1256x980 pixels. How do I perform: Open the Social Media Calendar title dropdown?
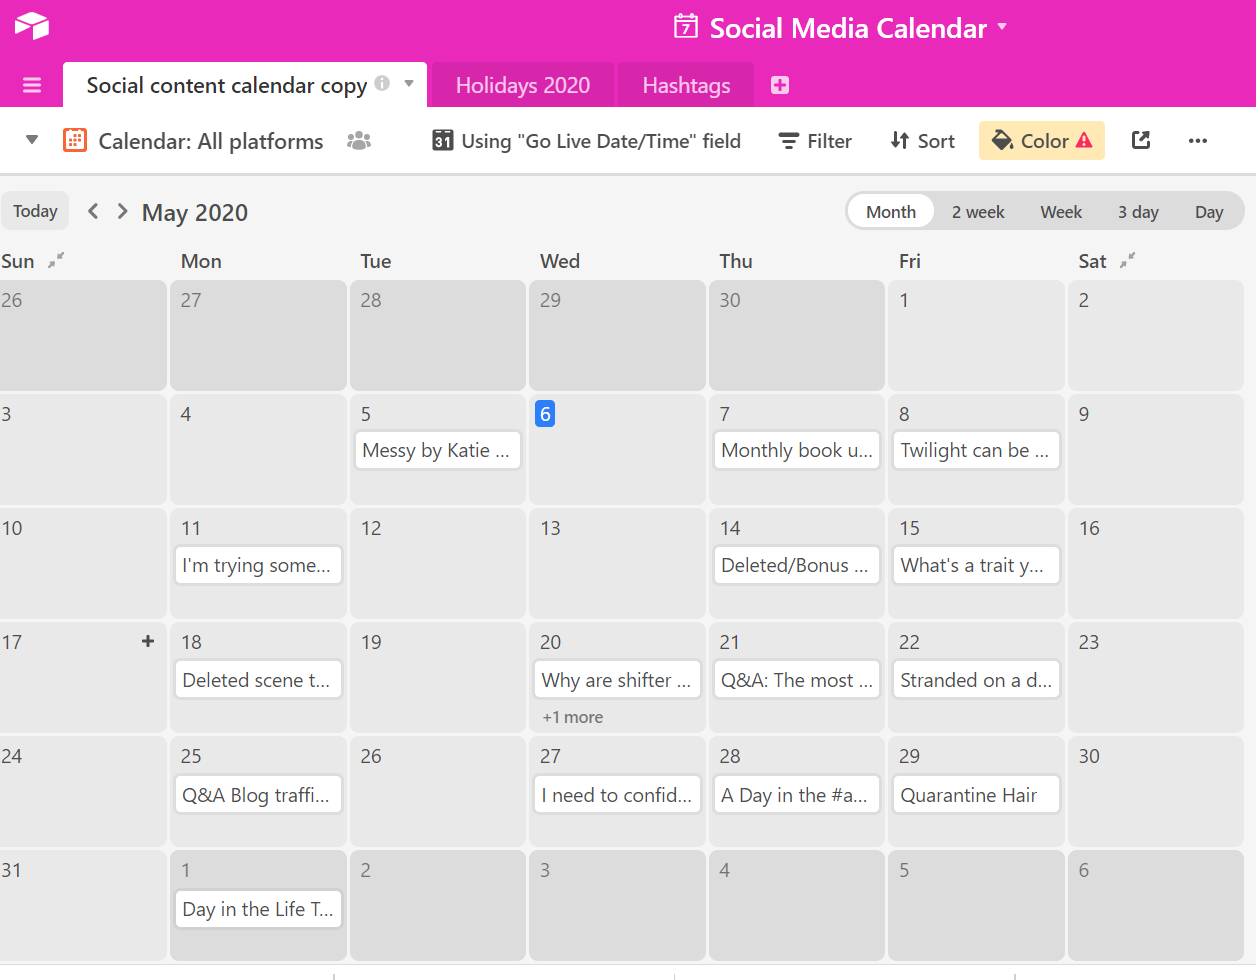[x=1002, y=27]
